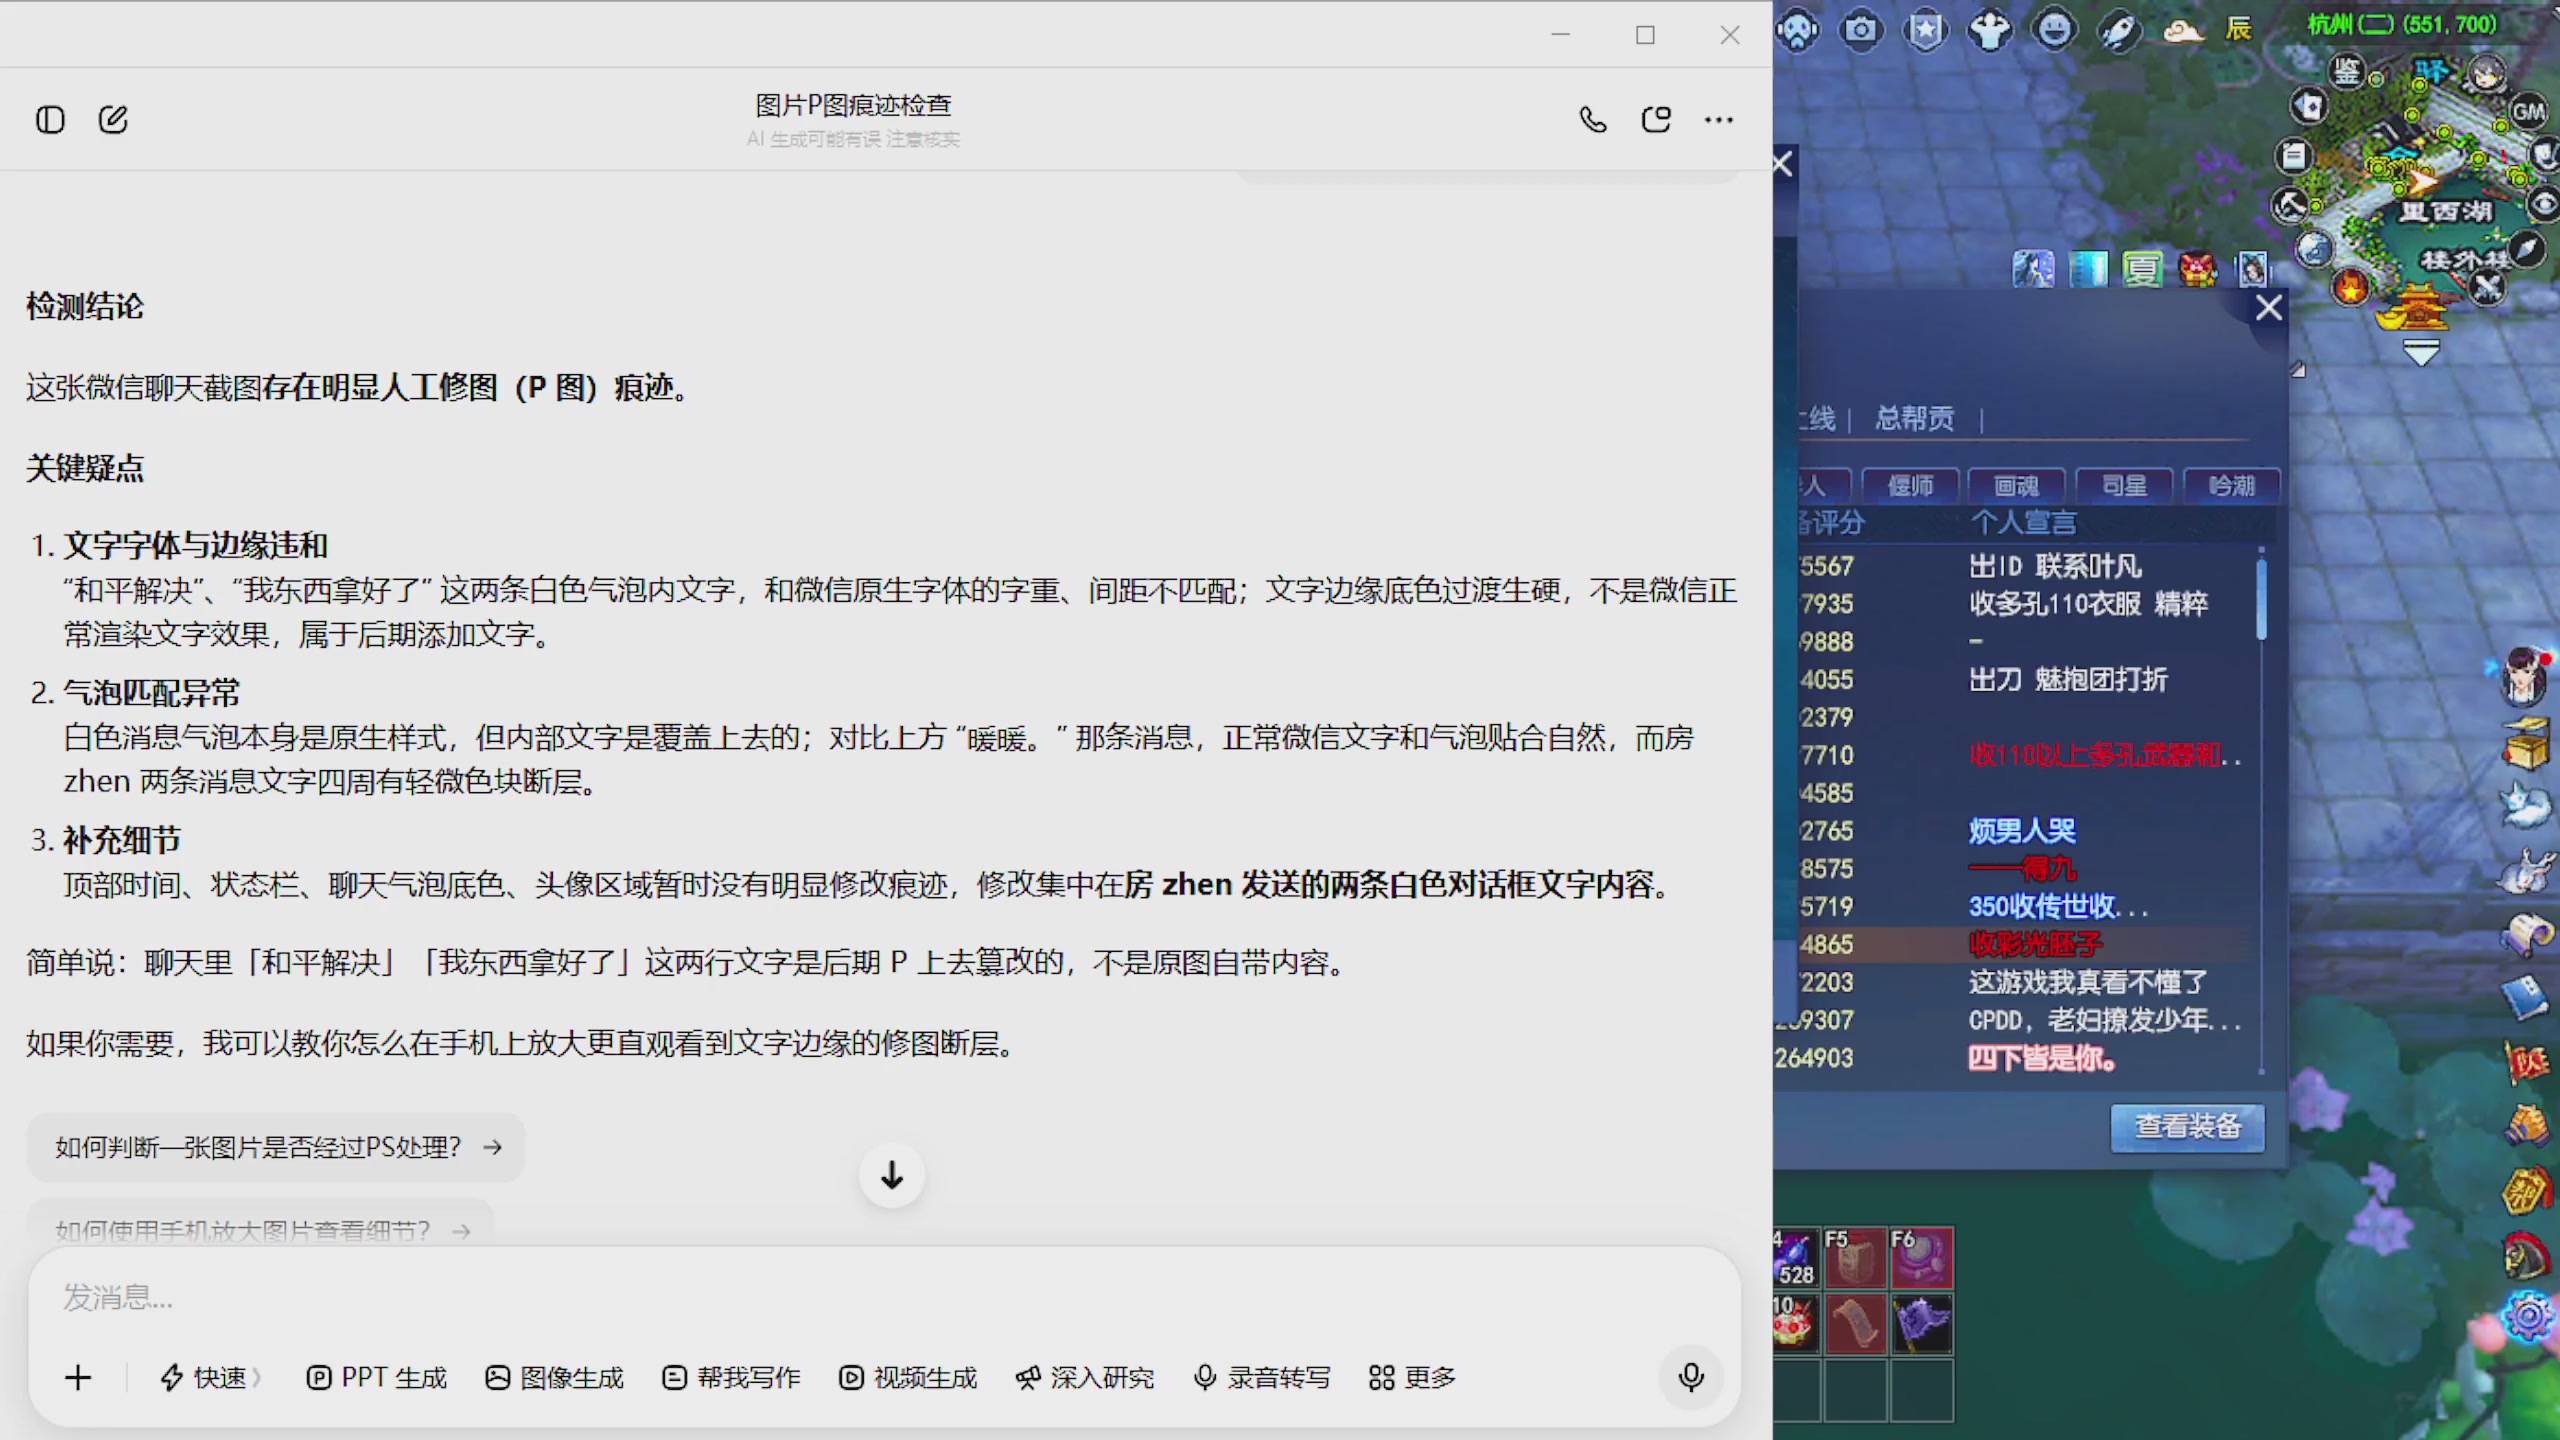Open the quest scroll icon on right bar
Screen dimensions: 2560x1440
tap(2526, 935)
